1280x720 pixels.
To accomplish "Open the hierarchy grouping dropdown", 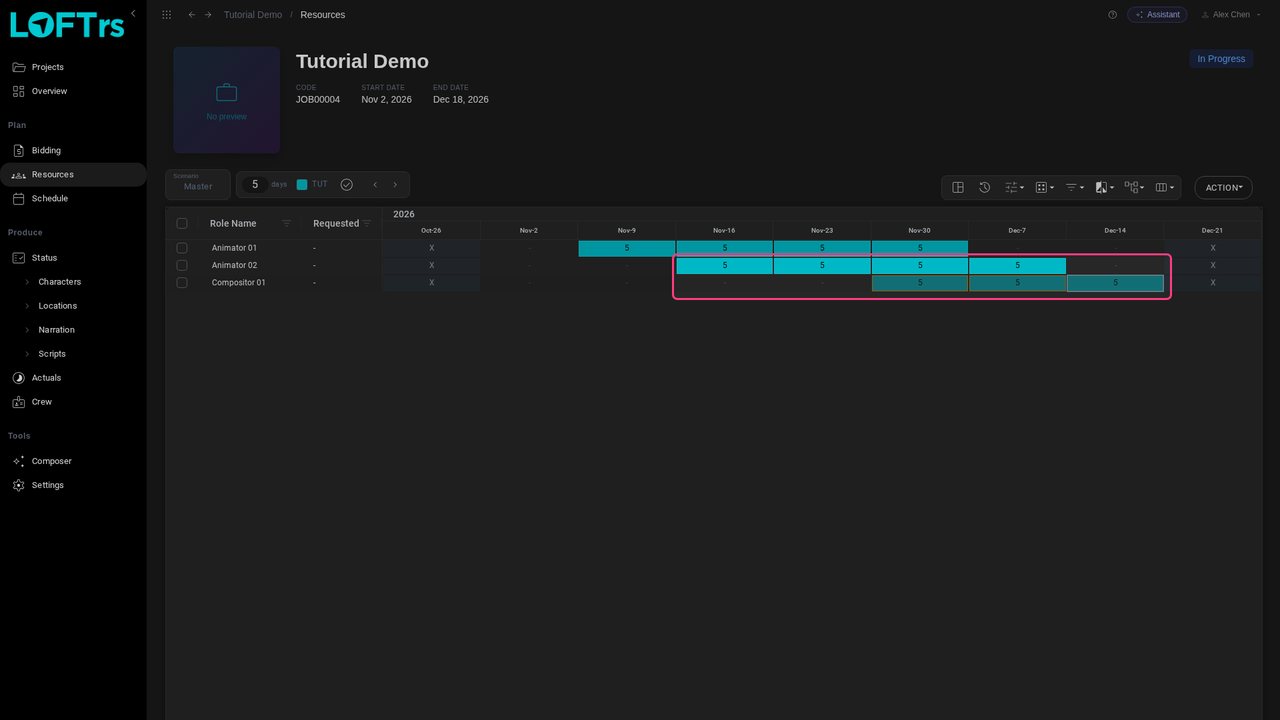I will (x=1134, y=187).
